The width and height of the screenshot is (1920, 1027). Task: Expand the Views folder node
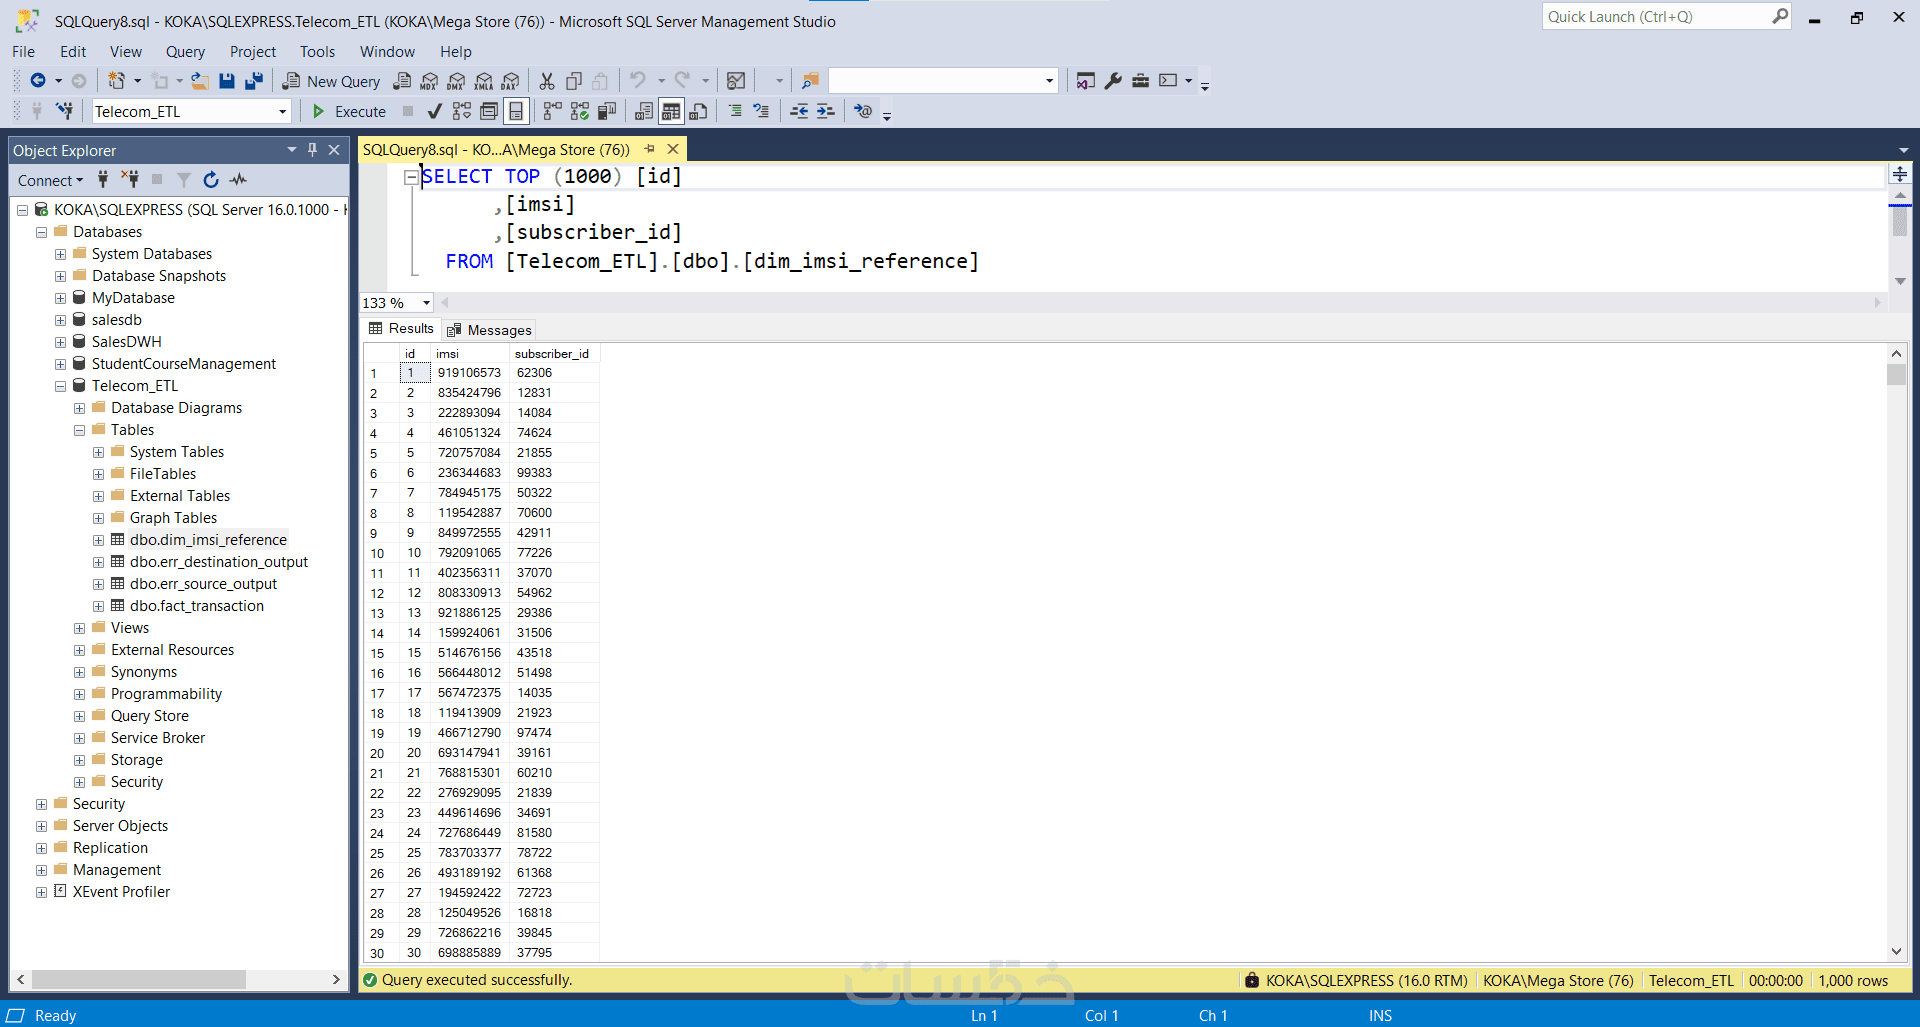[x=80, y=628]
